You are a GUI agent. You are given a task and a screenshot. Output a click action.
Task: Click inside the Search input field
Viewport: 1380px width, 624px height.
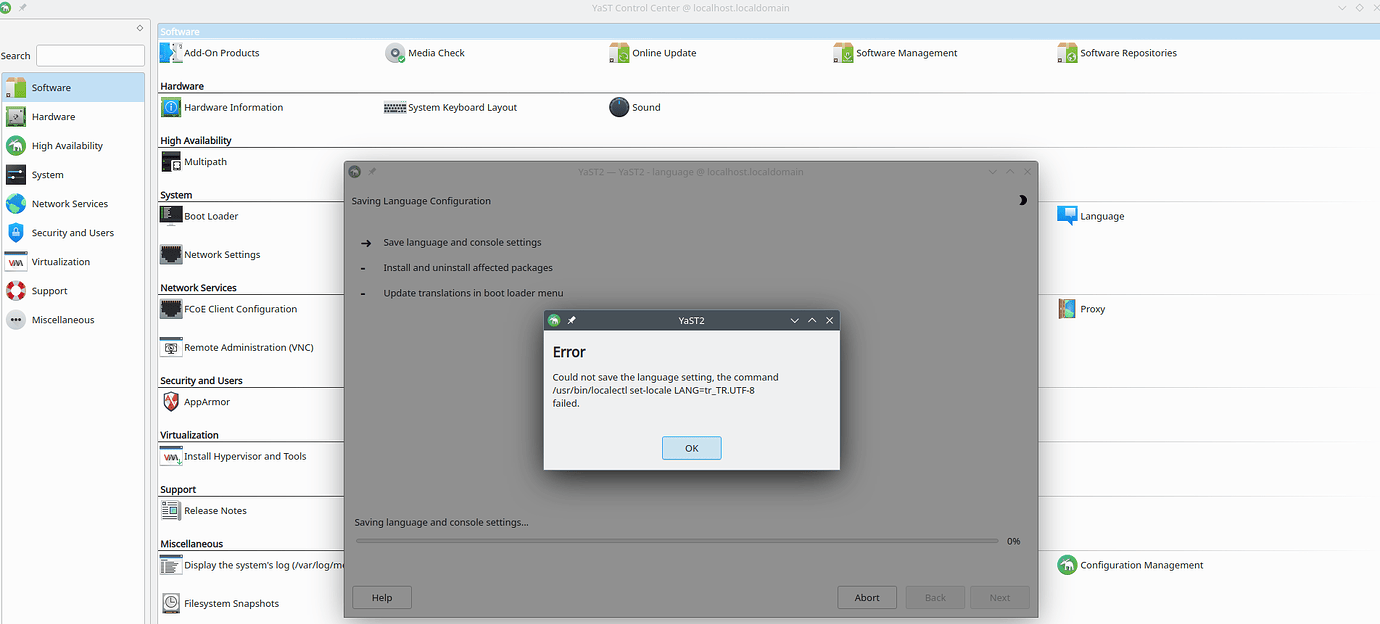(x=89, y=55)
